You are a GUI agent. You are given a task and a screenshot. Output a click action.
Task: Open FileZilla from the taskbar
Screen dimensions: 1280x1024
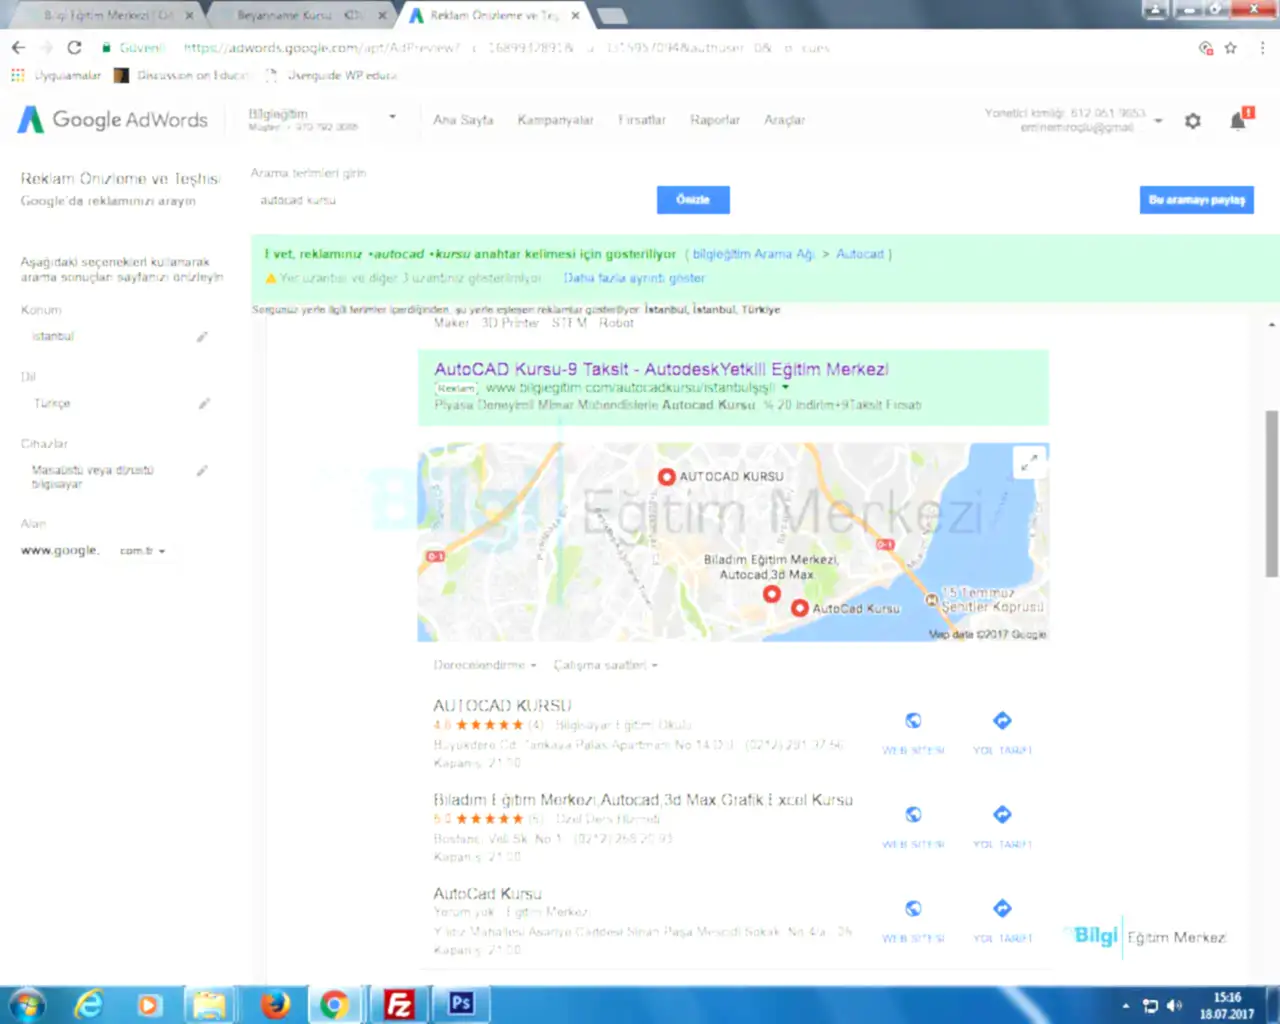399,1004
